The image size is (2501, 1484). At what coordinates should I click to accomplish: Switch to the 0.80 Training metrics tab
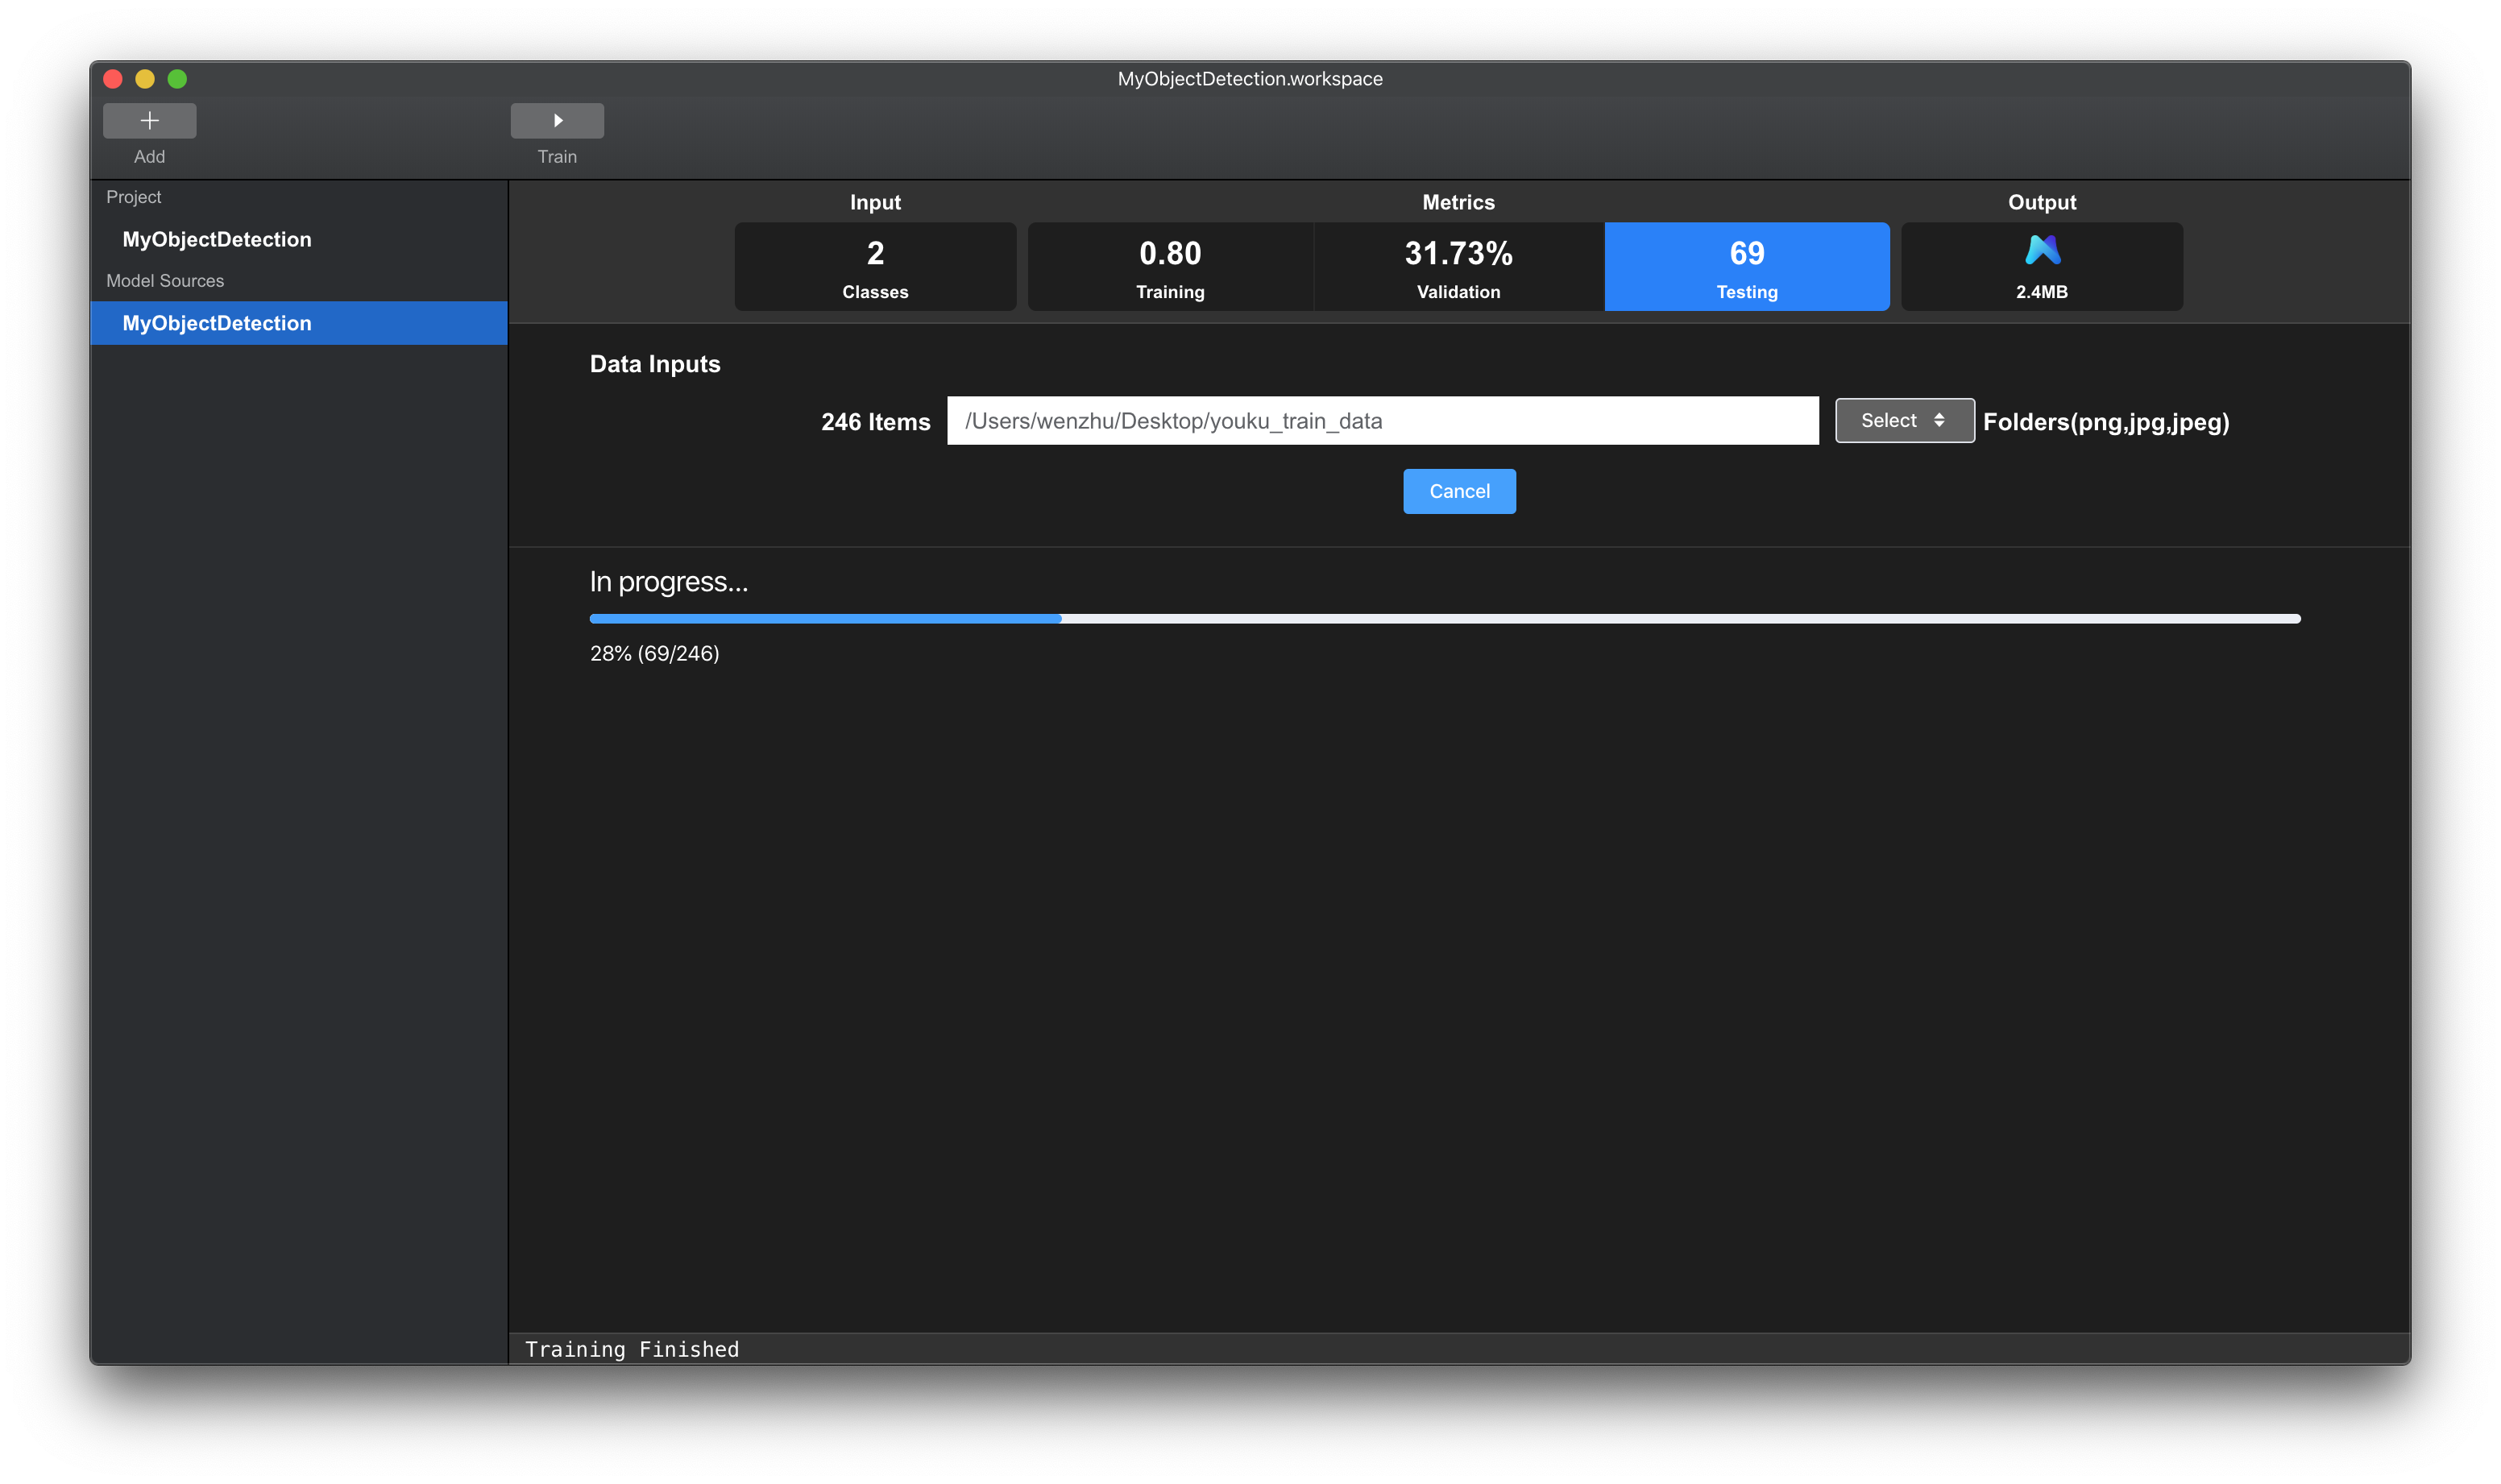pyautogui.click(x=1170, y=267)
